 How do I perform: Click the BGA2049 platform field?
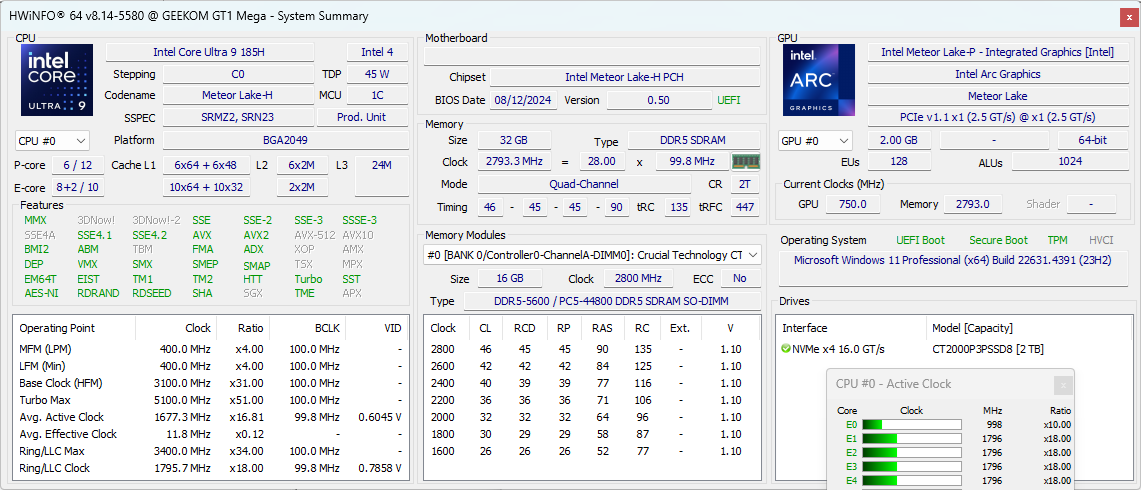point(285,141)
